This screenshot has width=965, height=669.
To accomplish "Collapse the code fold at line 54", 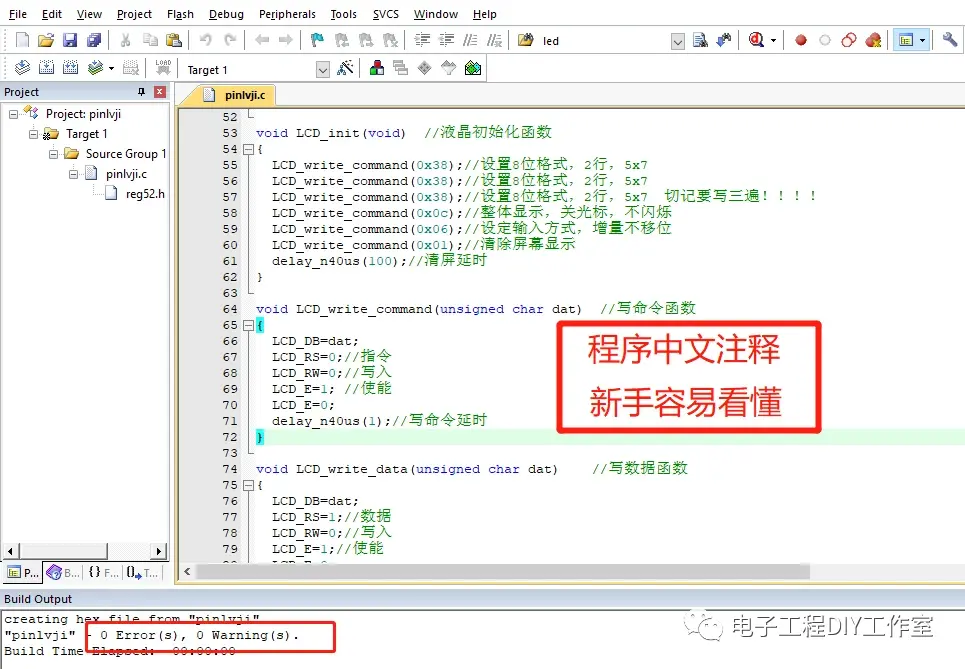I will tap(248, 149).
